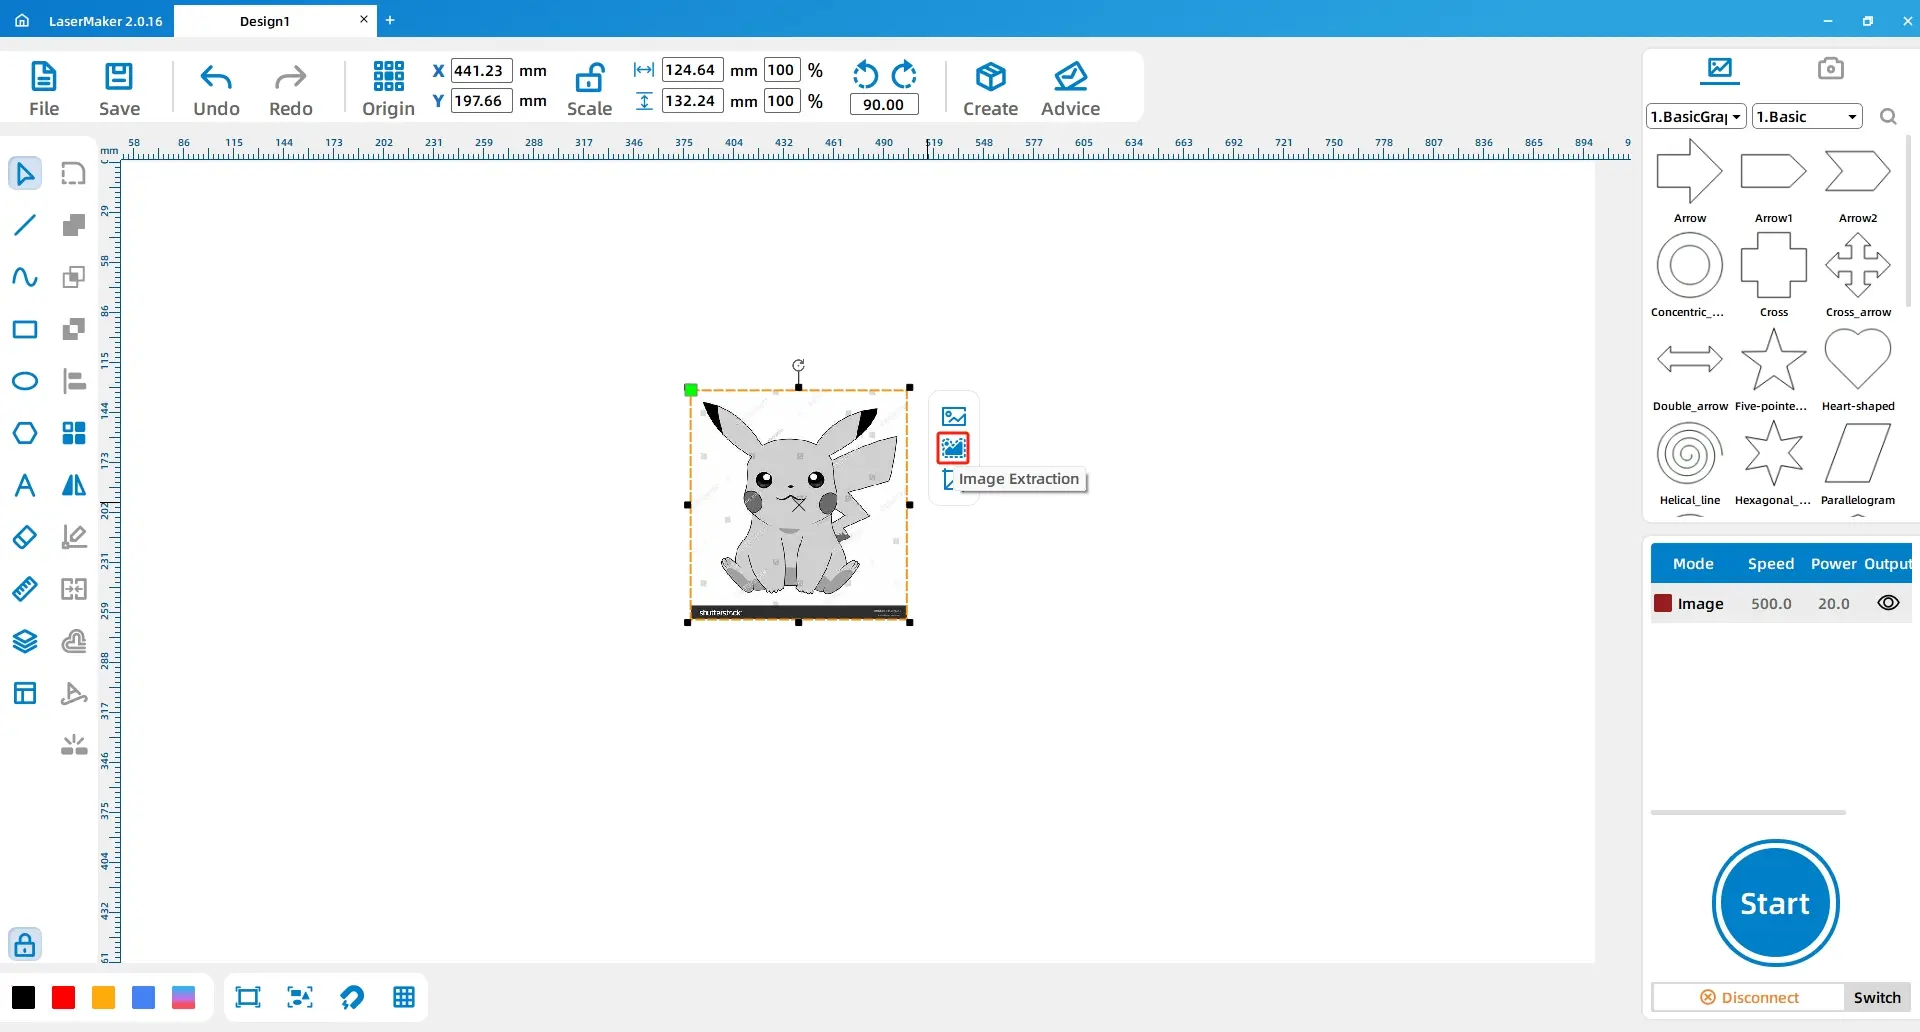Pick the black color swatch
Viewport: 1920px width, 1032px height.
(23, 997)
